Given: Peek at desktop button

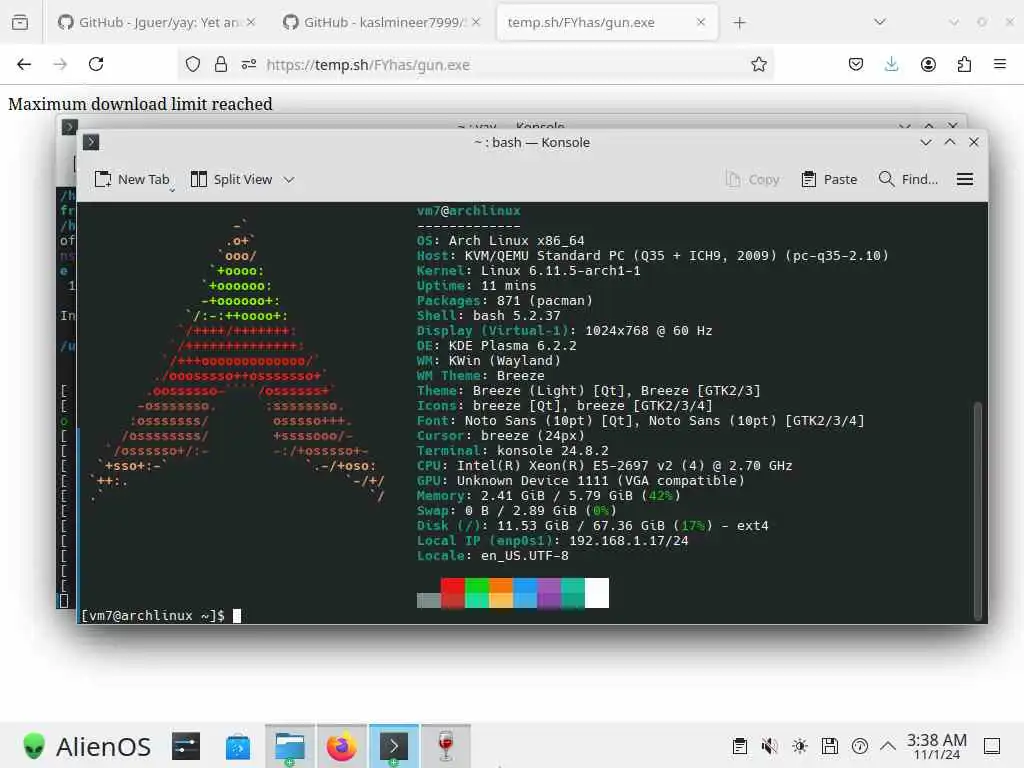Looking at the screenshot, I should pos(992,746).
